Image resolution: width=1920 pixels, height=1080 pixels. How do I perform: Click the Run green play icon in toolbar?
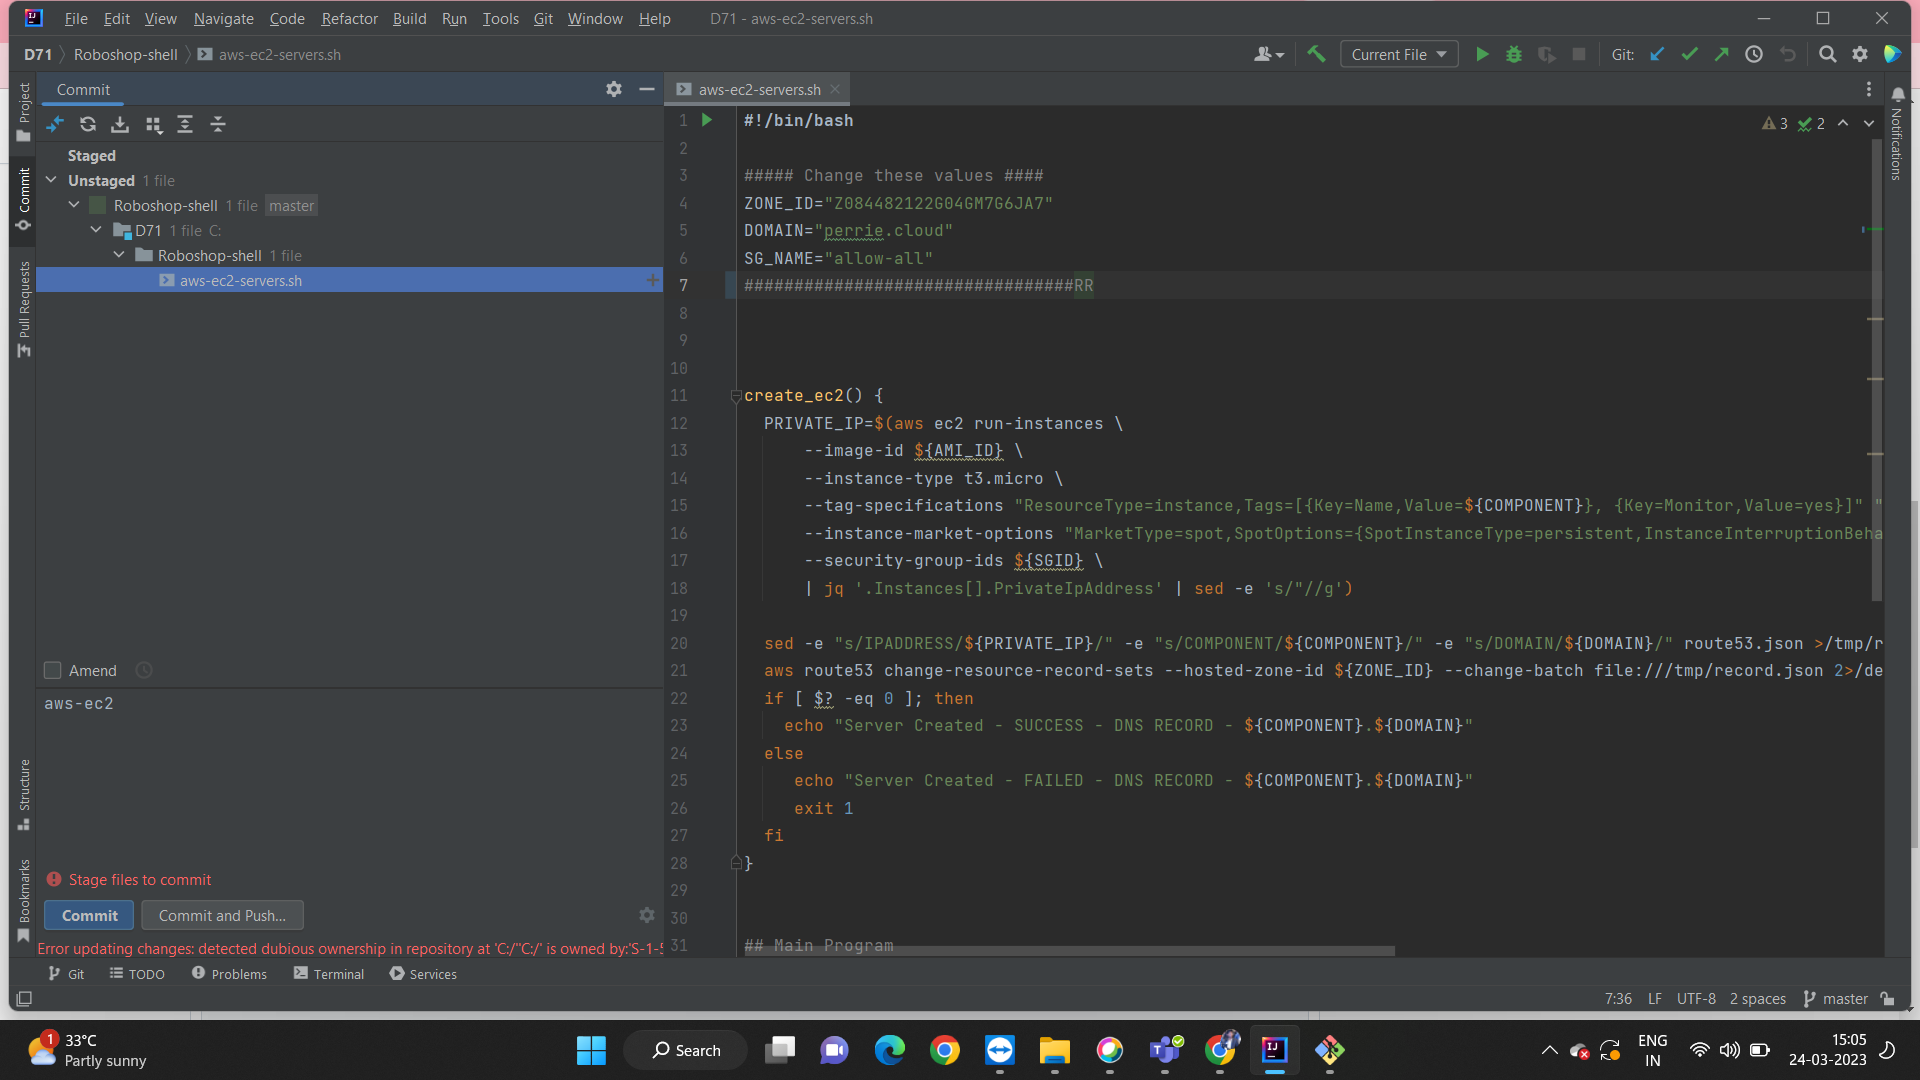1482,55
